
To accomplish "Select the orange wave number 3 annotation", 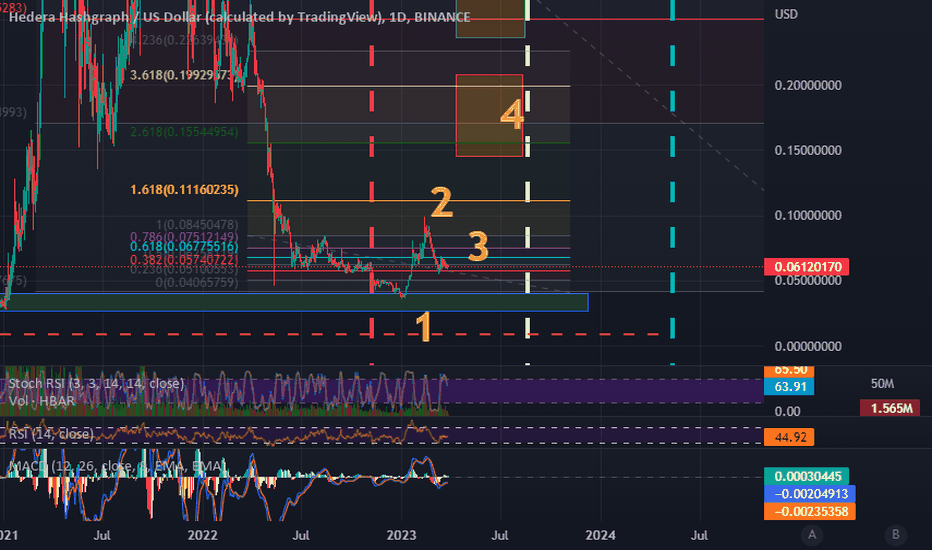I will [478, 246].
